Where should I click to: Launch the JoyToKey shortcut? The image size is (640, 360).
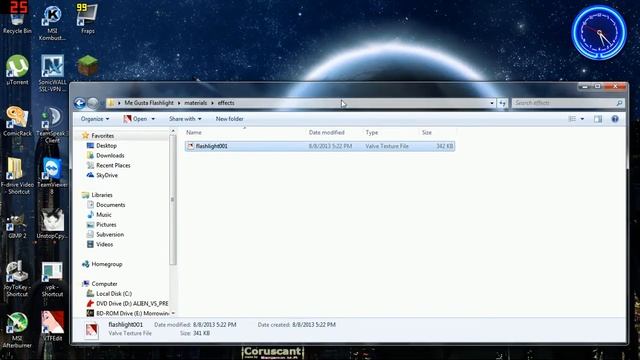pyautogui.click(x=17, y=279)
